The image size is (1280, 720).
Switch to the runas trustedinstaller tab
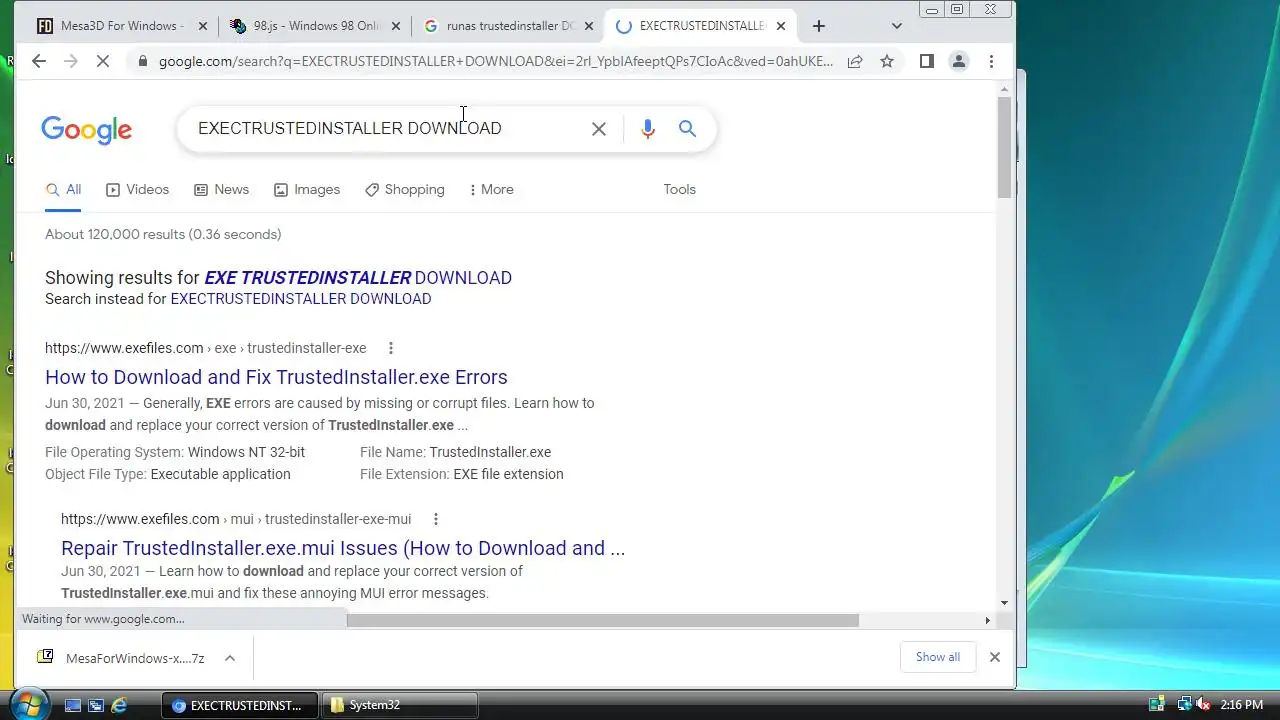click(506, 26)
